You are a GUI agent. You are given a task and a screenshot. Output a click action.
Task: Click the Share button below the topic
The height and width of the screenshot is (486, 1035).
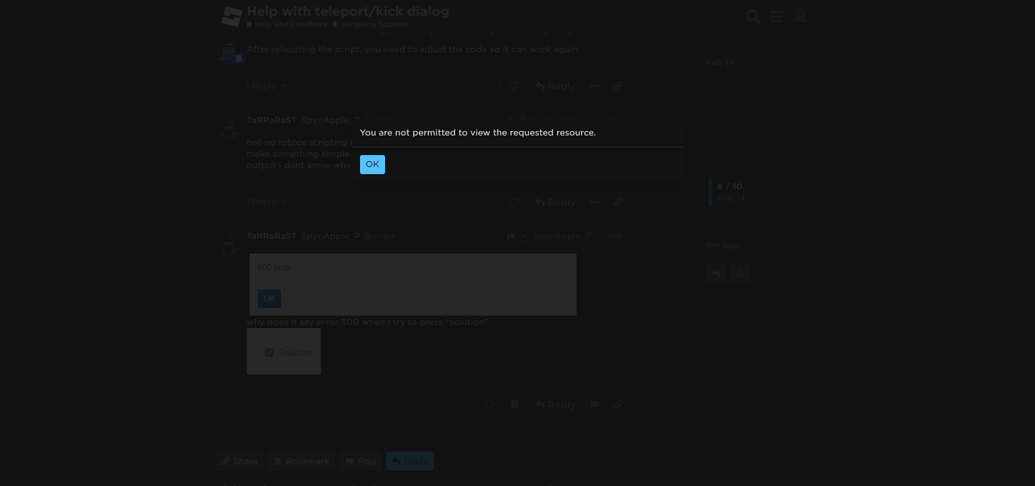pyautogui.click(x=239, y=461)
